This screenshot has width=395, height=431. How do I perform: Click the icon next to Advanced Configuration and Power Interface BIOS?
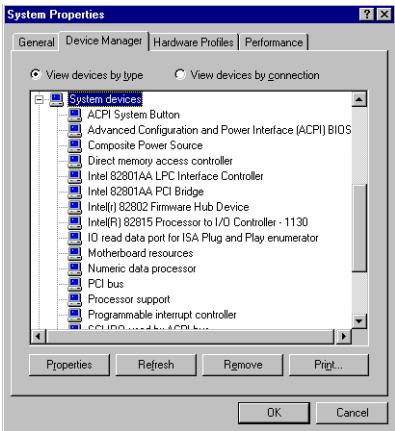click(x=75, y=130)
